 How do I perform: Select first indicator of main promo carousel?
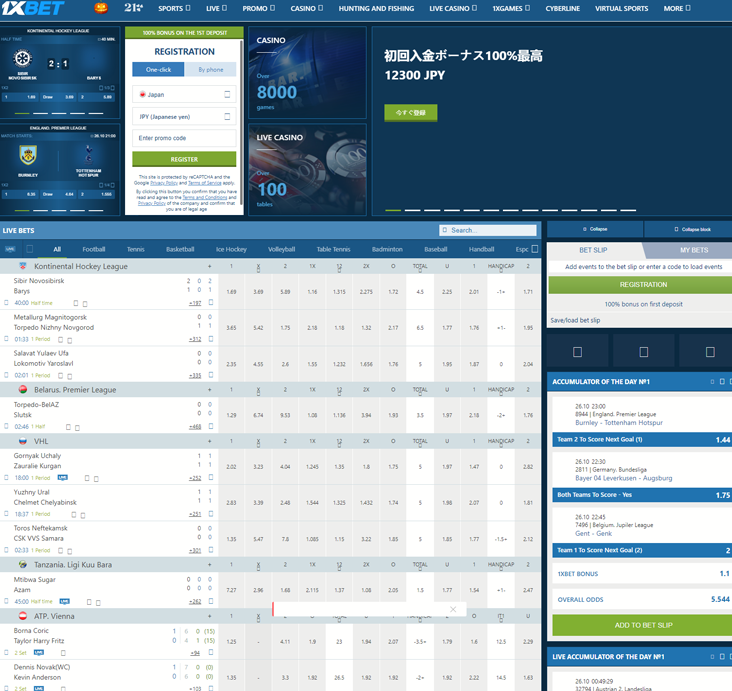coord(393,210)
